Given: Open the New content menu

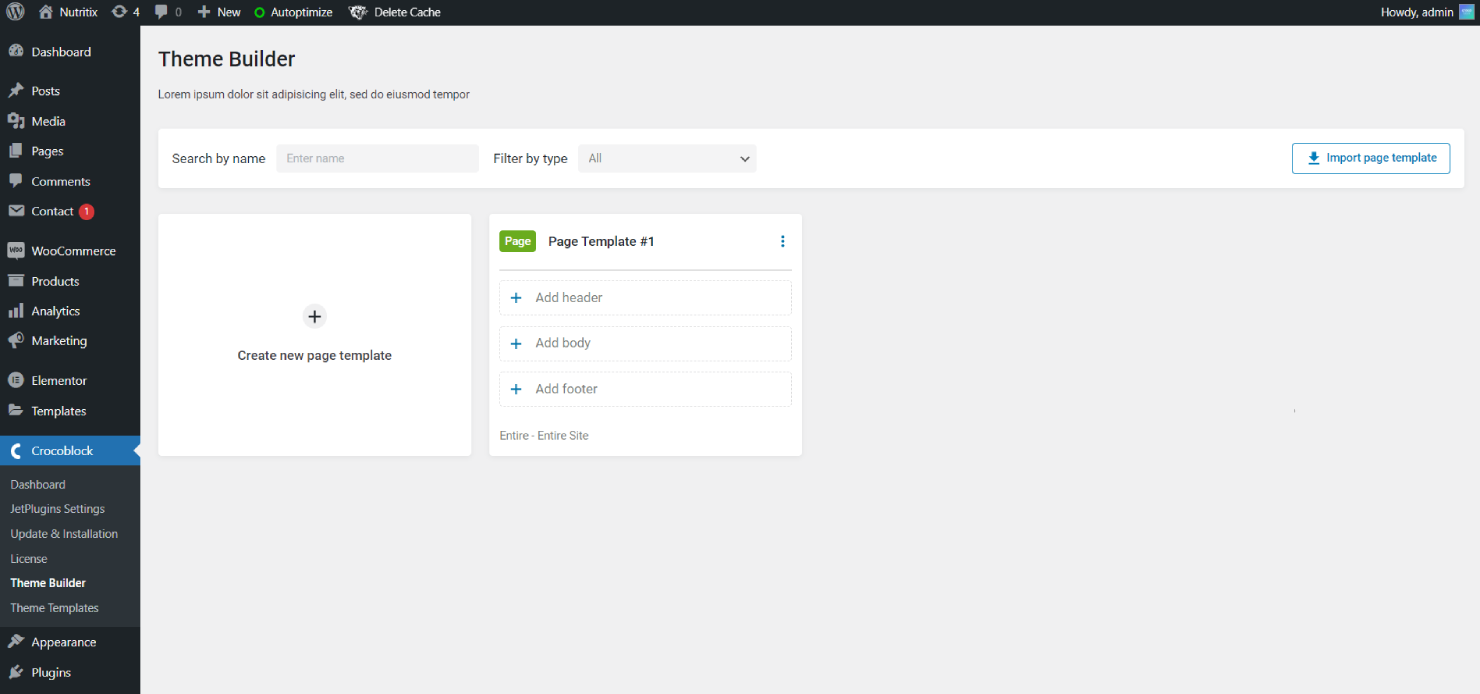Looking at the screenshot, I should pos(219,12).
